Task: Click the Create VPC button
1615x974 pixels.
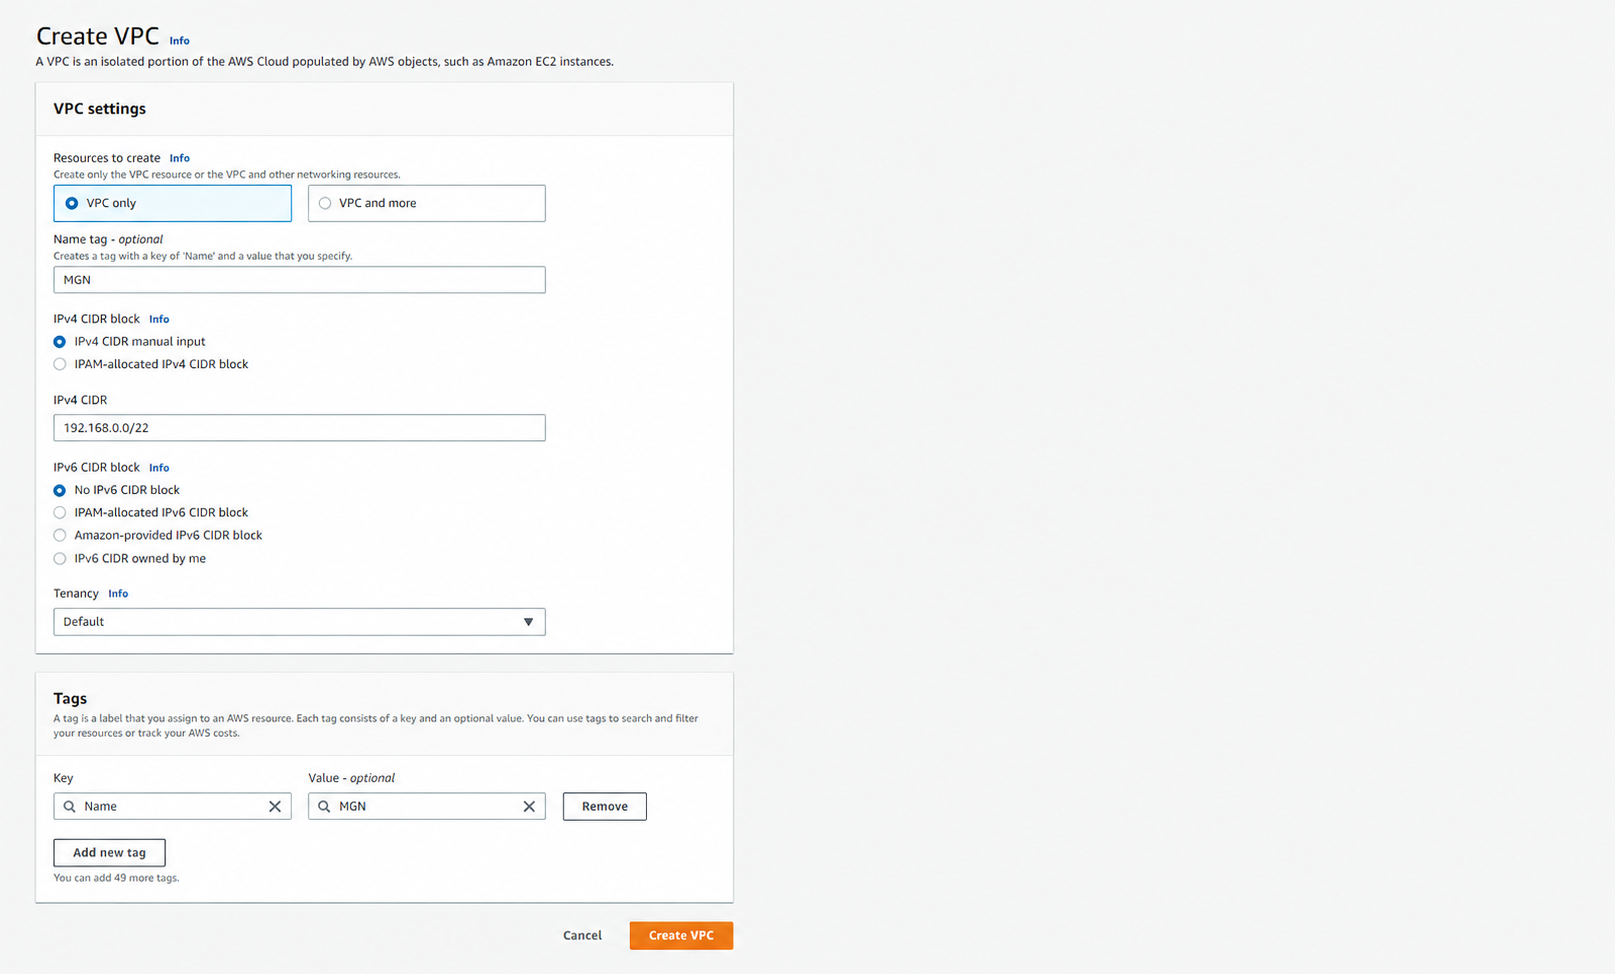Action: (x=681, y=936)
